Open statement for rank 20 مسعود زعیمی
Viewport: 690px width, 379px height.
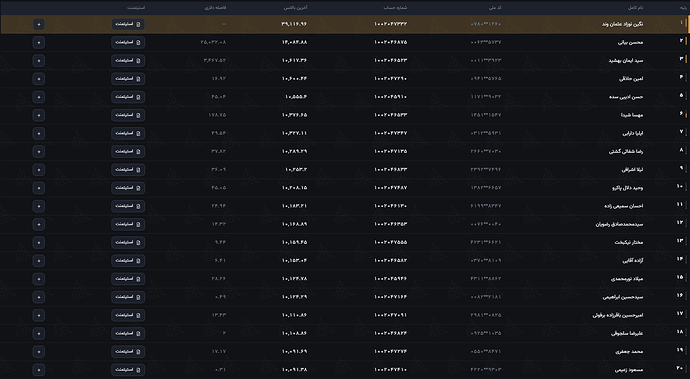tap(128, 370)
